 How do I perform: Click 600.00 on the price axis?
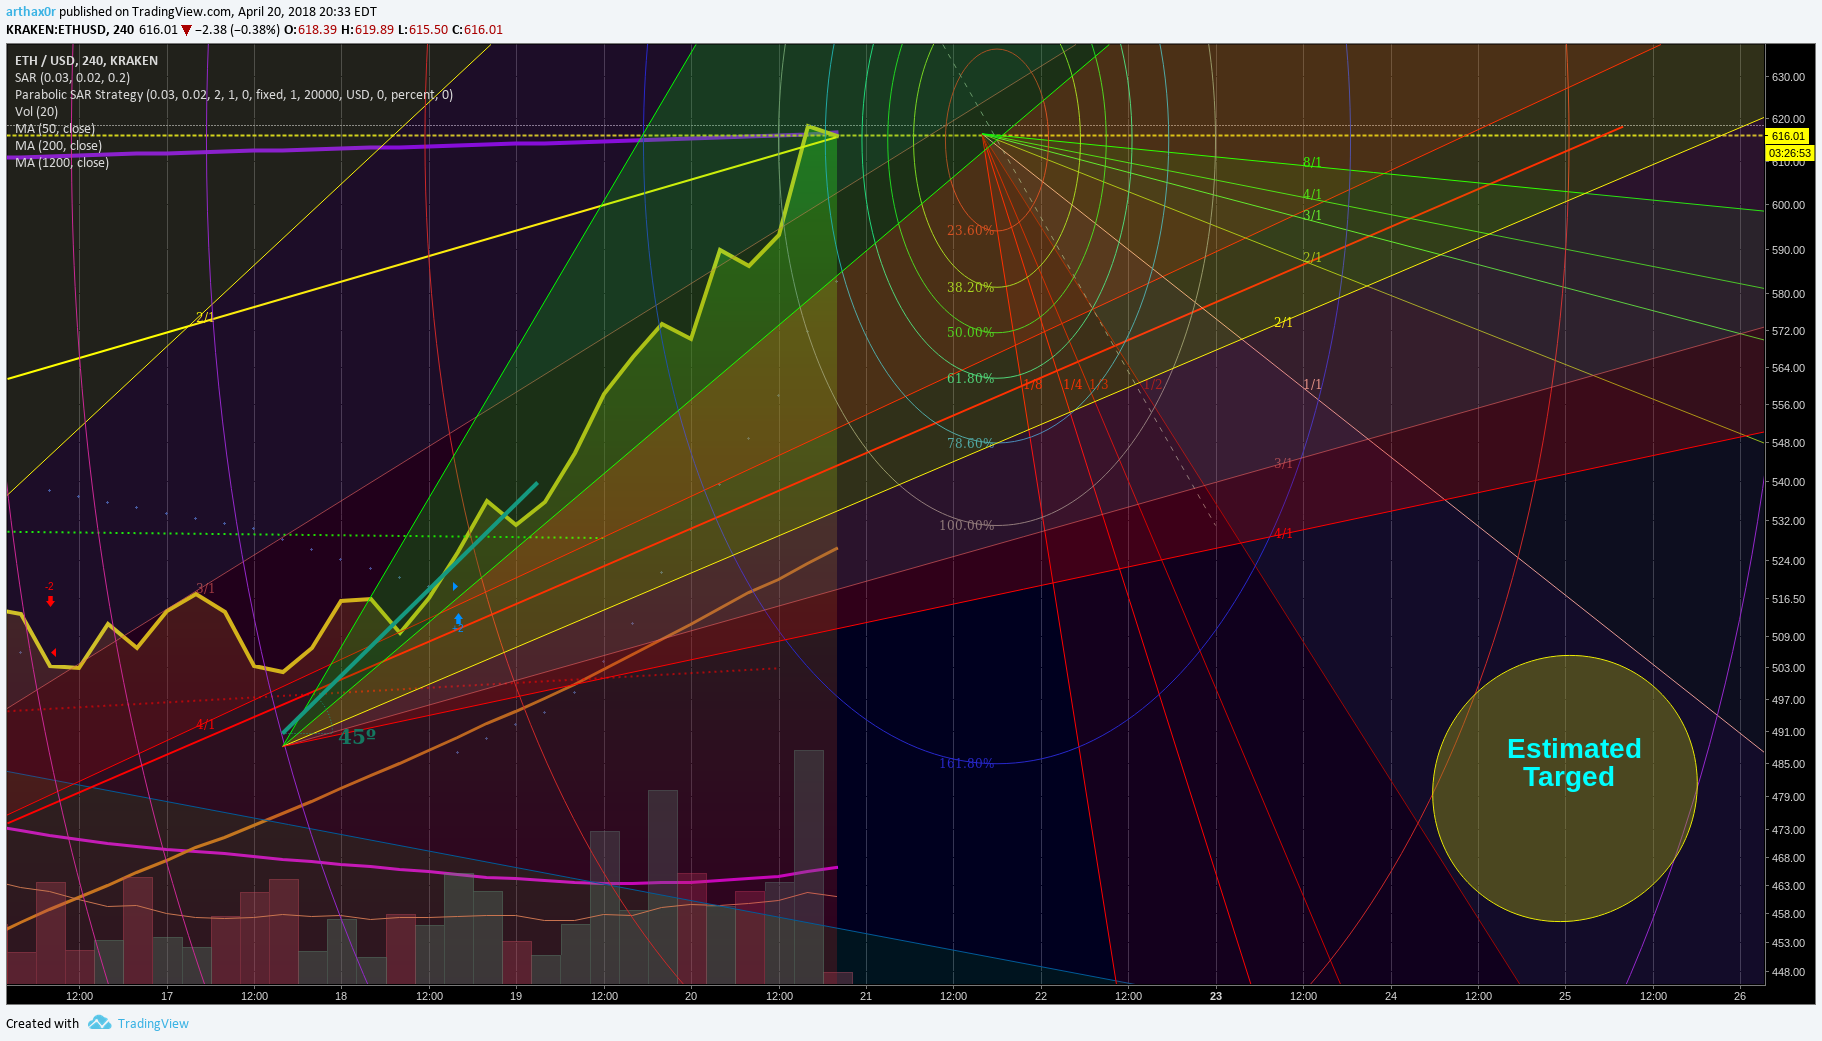1788,205
